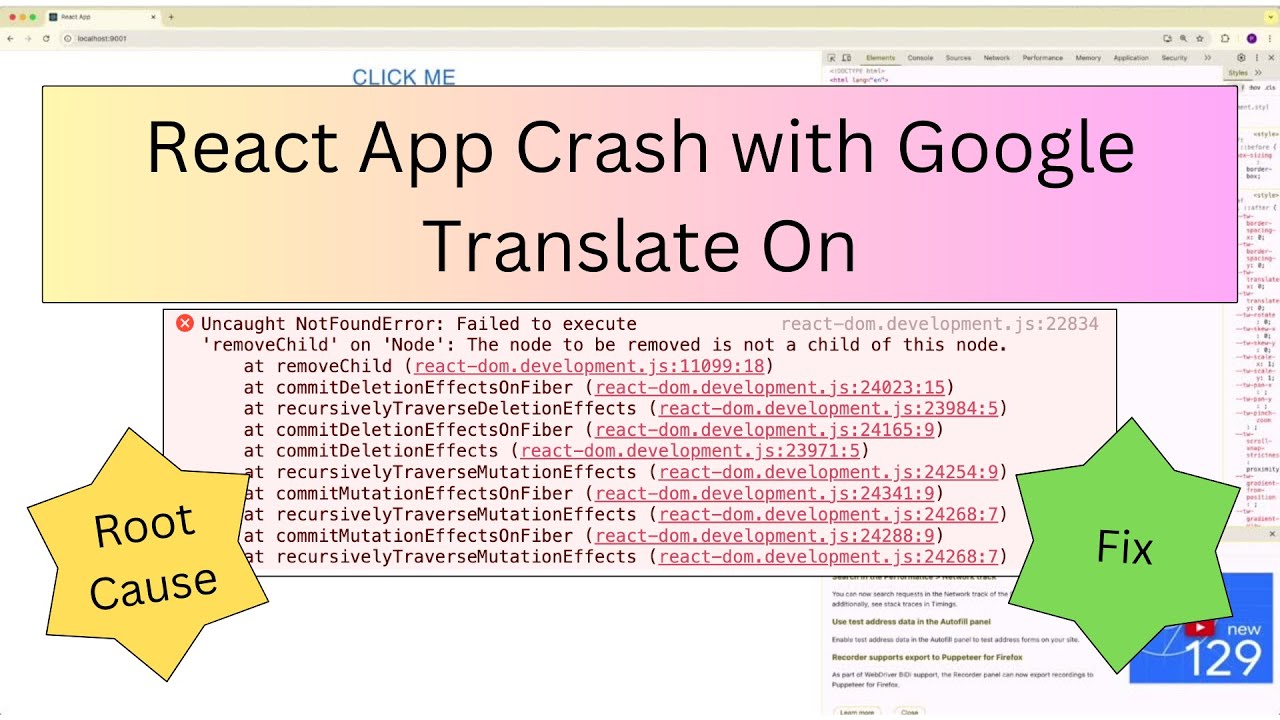The height and width of the screenshot is (720, 1280).
Task: Switch to the Sources tab
Action: 958,58
